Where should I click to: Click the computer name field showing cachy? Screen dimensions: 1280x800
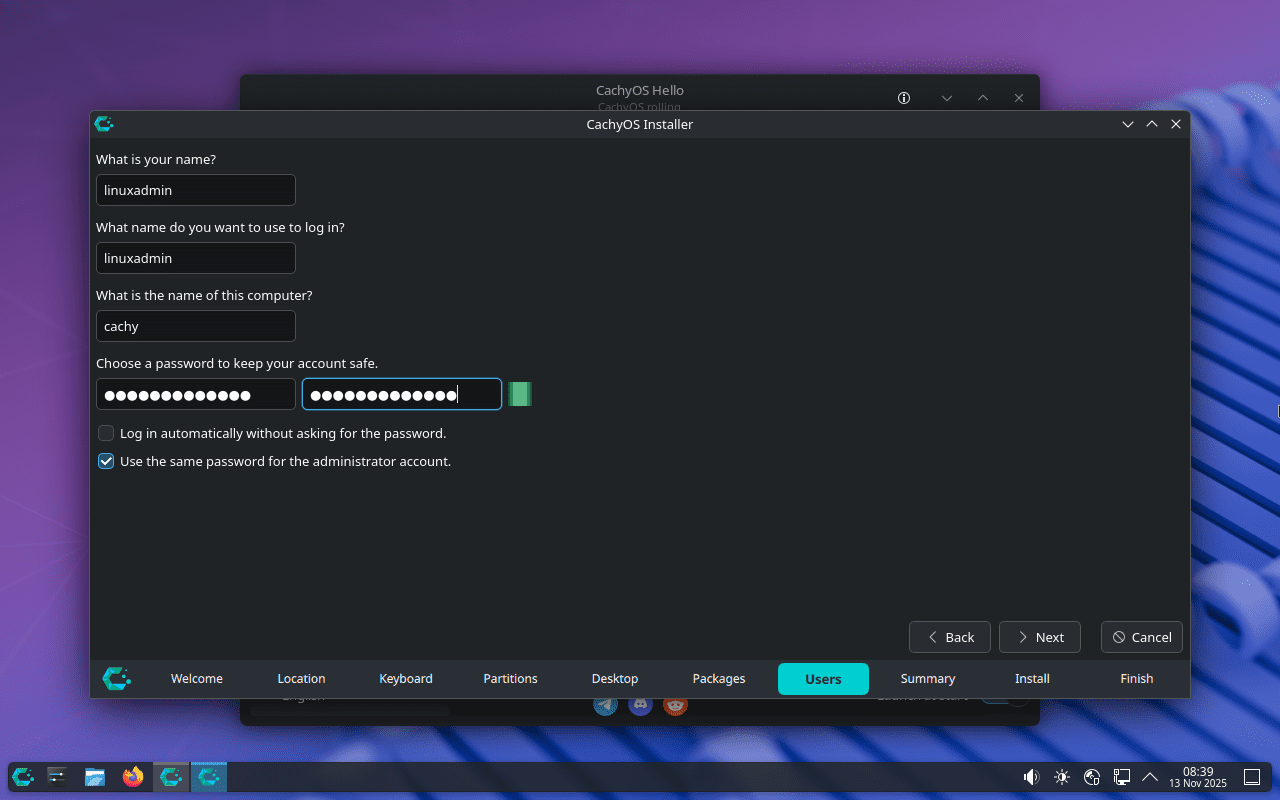coord(195,326)
